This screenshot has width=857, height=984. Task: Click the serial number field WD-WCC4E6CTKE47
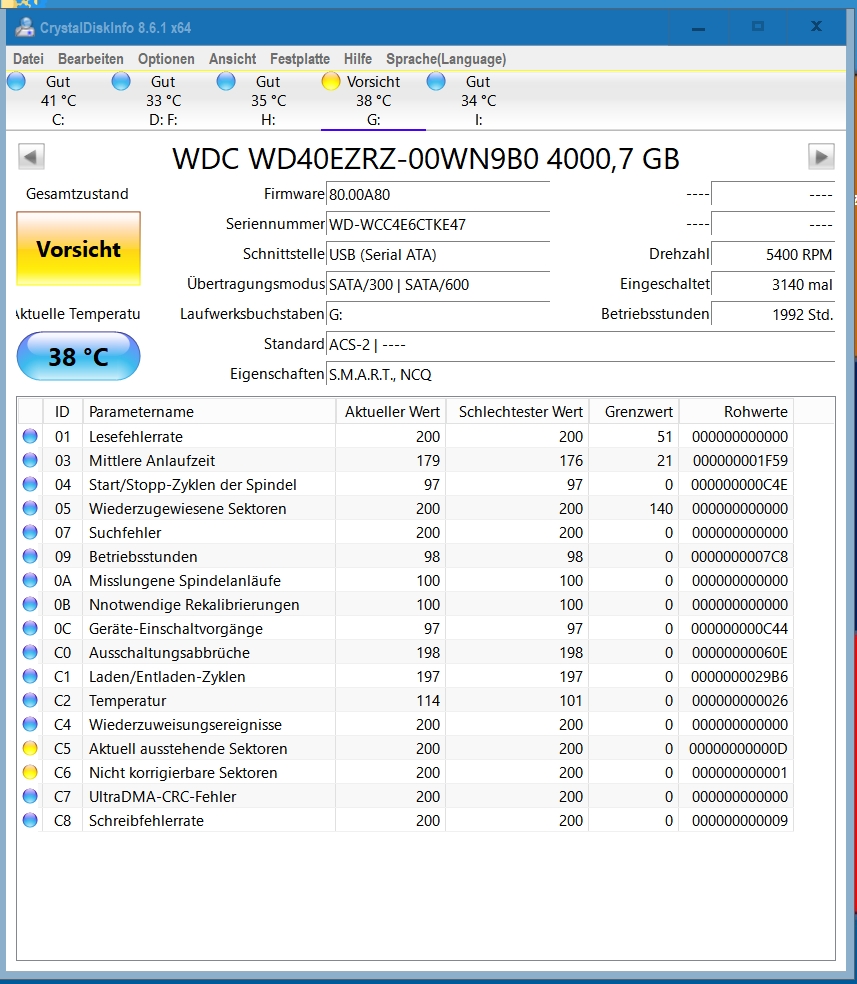pyautogui.click(x=438, y=225)
